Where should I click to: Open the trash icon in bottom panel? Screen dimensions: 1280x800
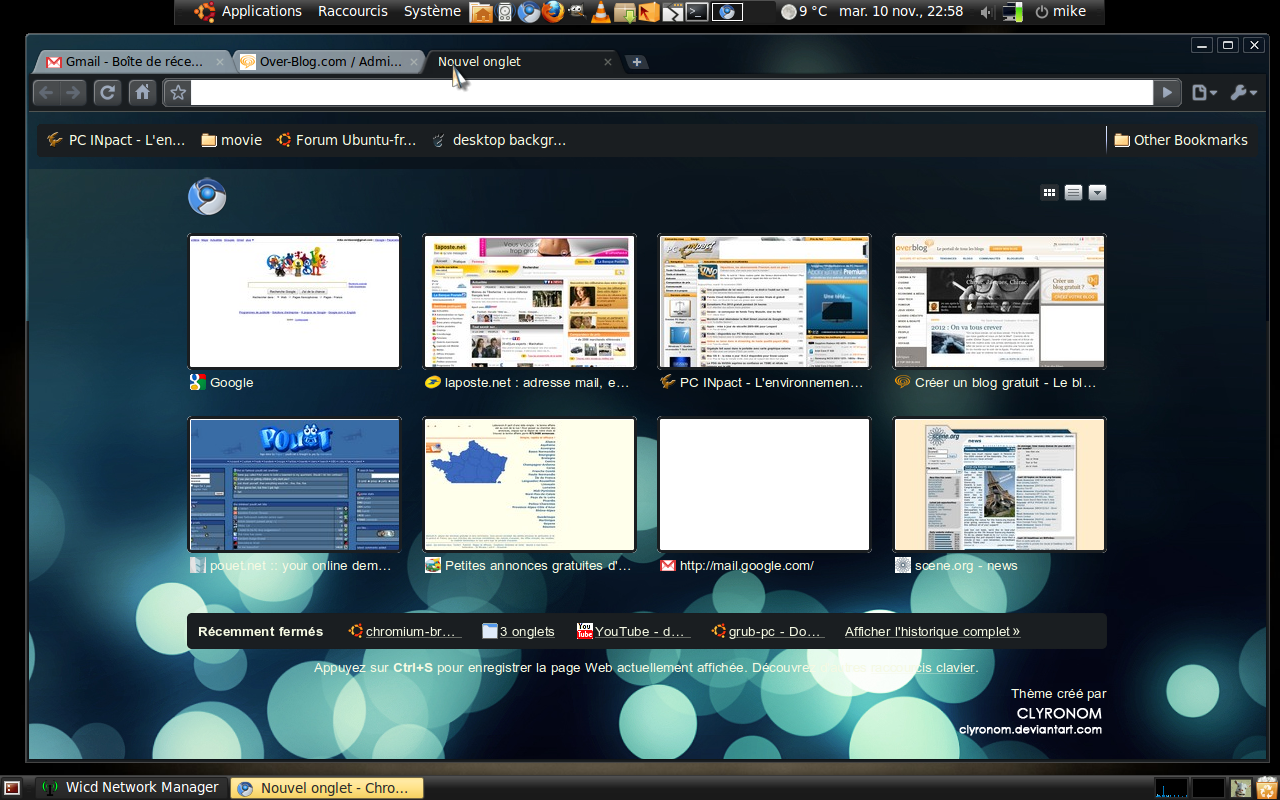1266,788
